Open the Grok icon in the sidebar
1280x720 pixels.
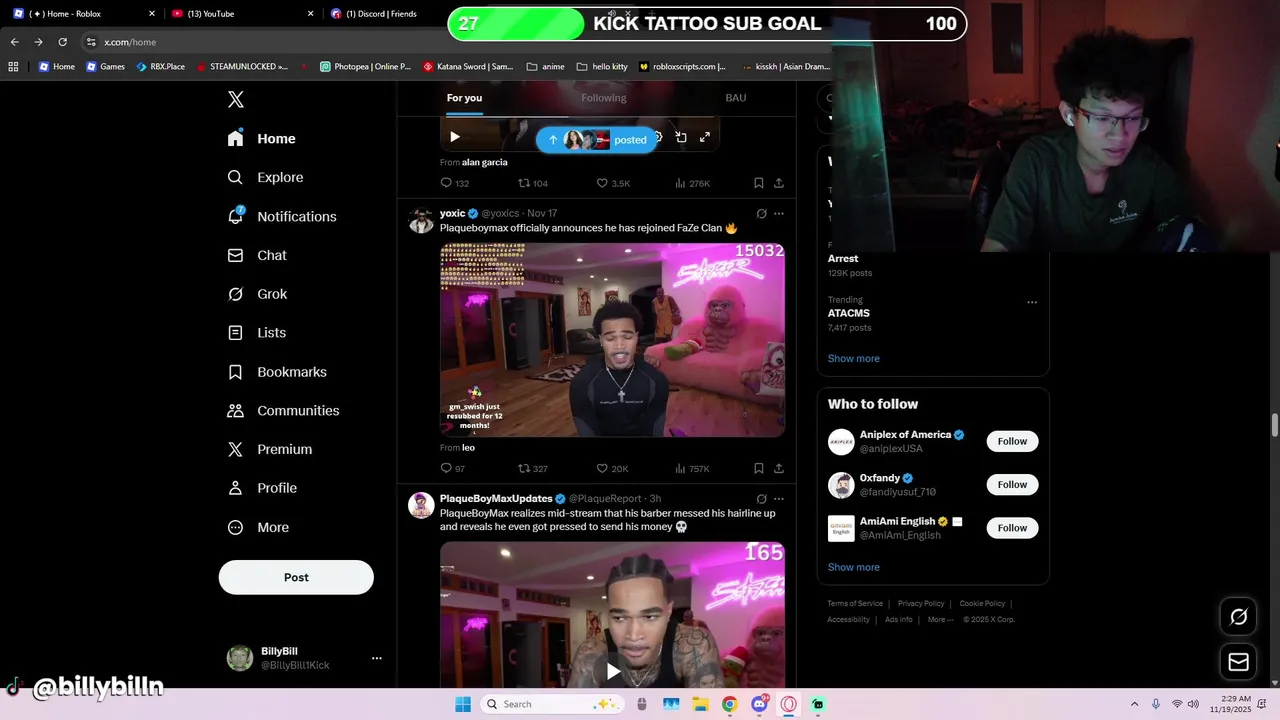235,294
